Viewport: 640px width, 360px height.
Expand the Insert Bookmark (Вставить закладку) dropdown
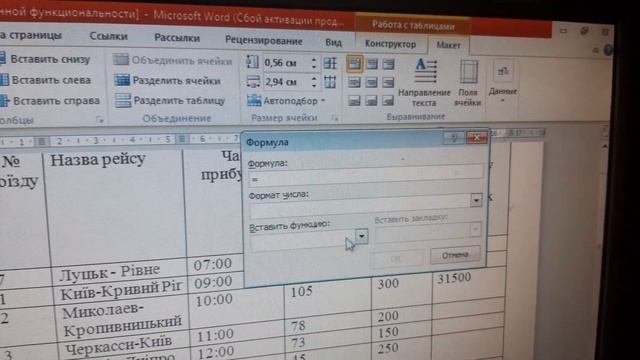pos(475,229)
